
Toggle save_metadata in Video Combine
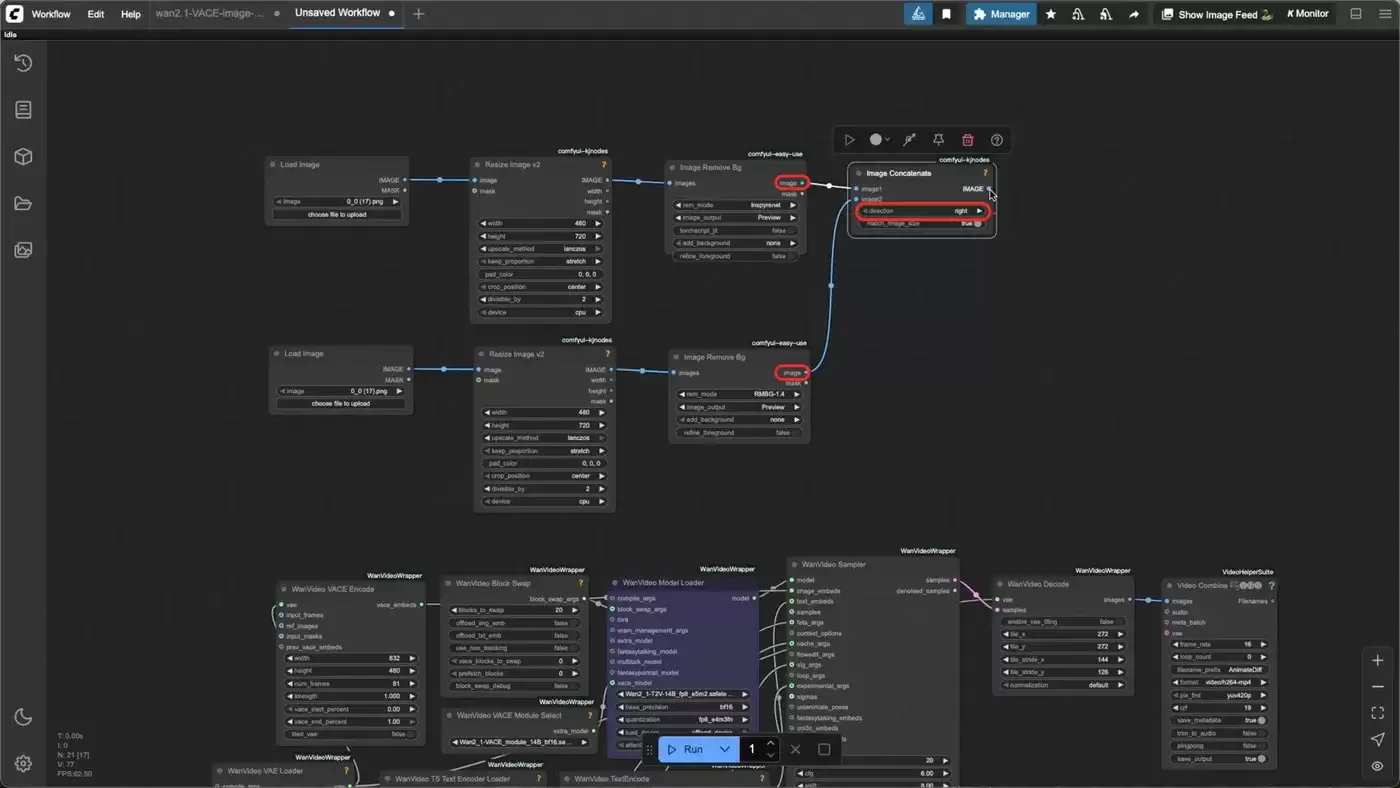pyautogui.click(x=1220, y=720)
